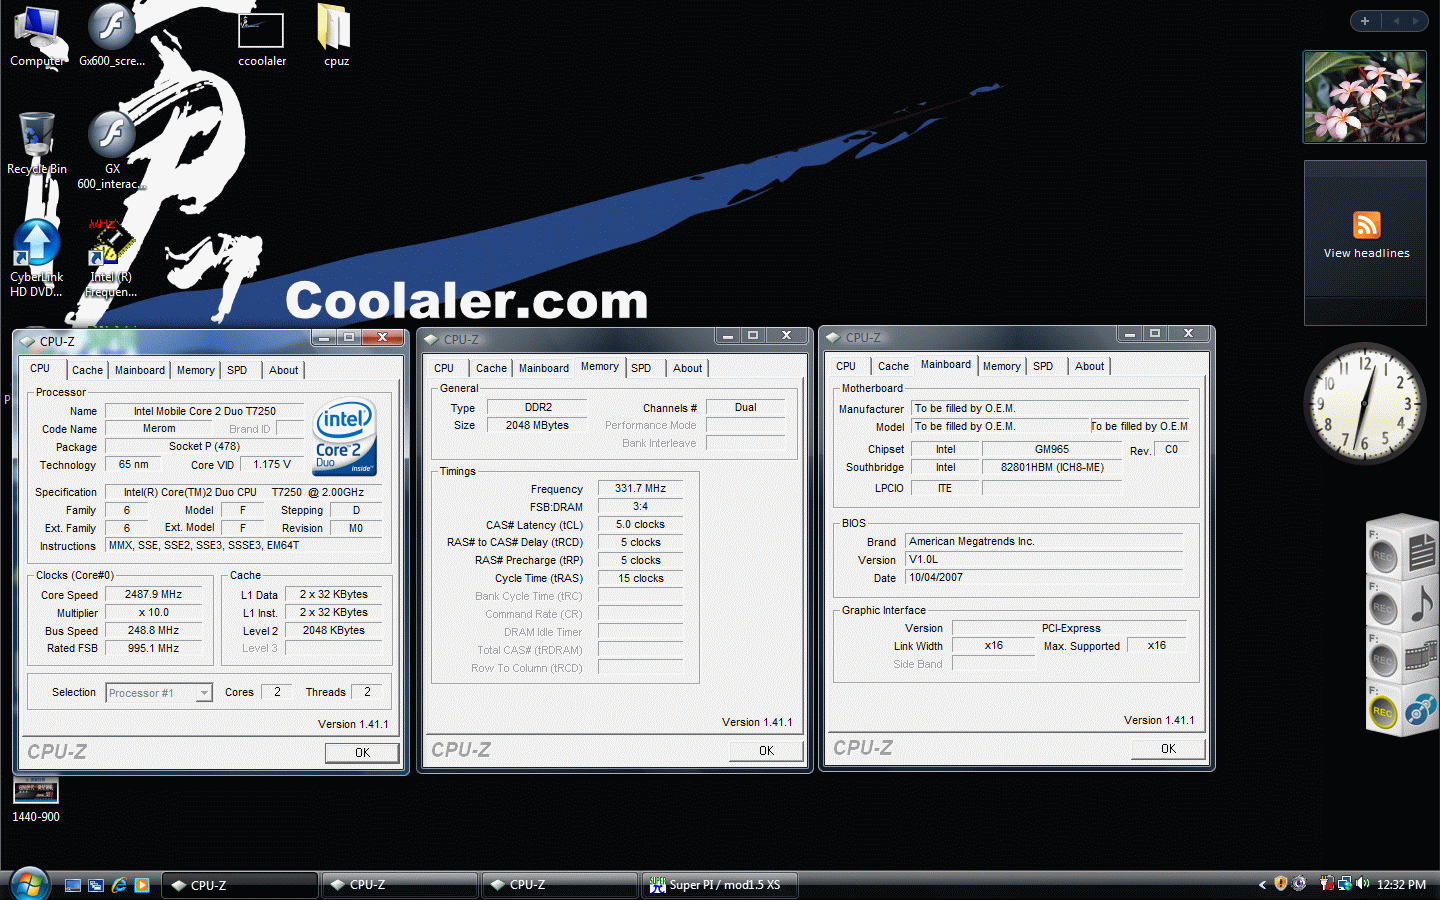Click the Intel Core 2 Duo logo
This screenshot has height=900, width=1440.
click(x=344, y=437)
